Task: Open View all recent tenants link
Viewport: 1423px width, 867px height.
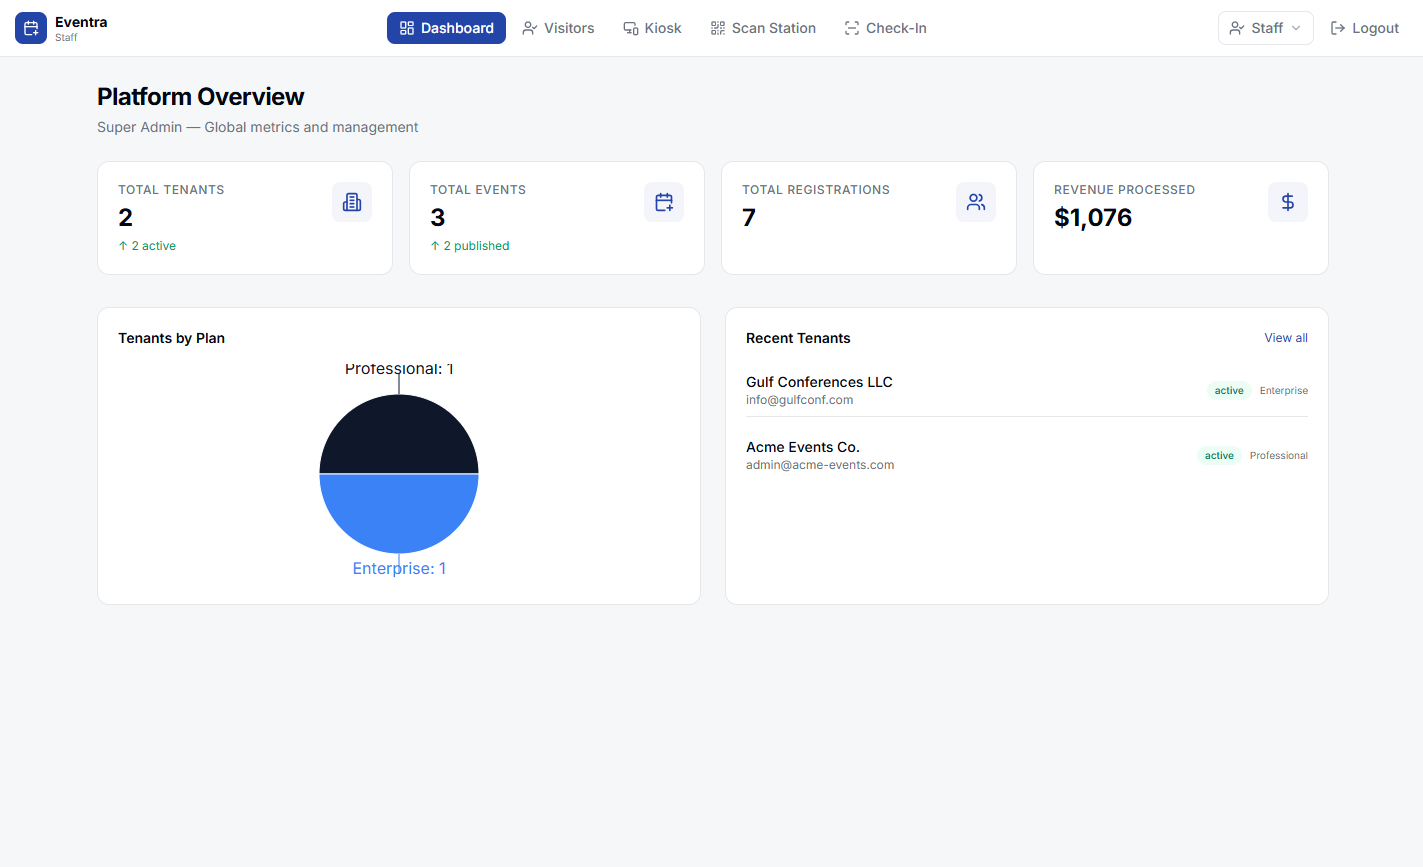Action: [1286, 338]
